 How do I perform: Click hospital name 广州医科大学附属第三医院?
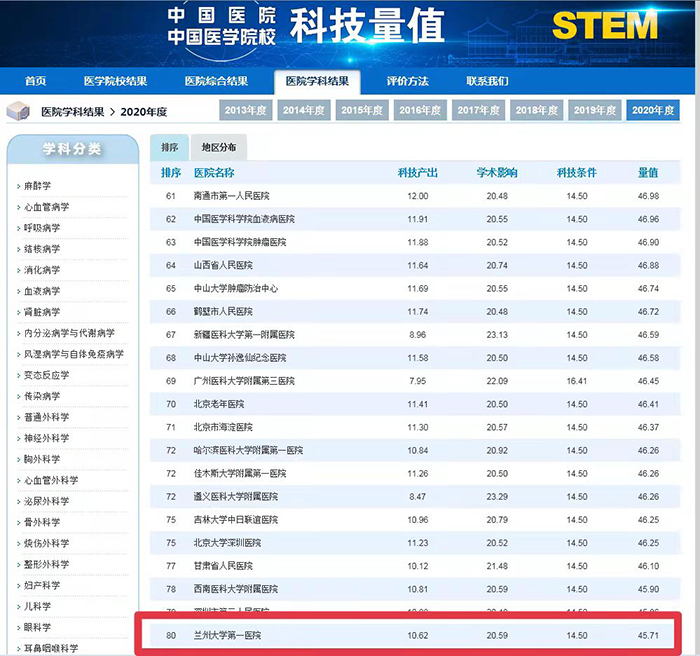tap(244, 381)
